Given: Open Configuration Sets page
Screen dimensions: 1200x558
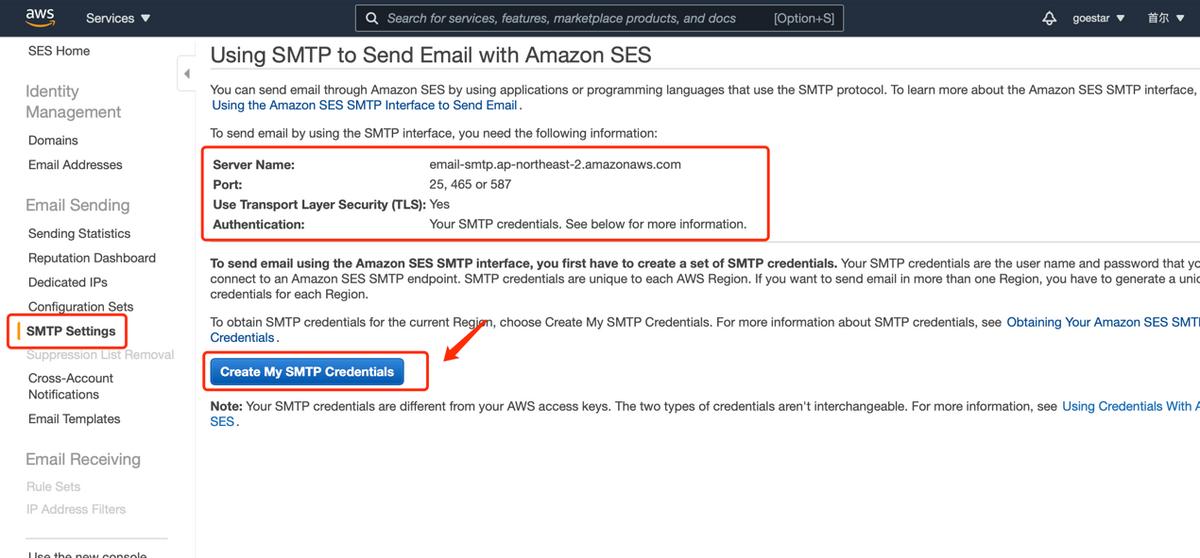Looking at the screenshot, I should [x=80, y=307].
